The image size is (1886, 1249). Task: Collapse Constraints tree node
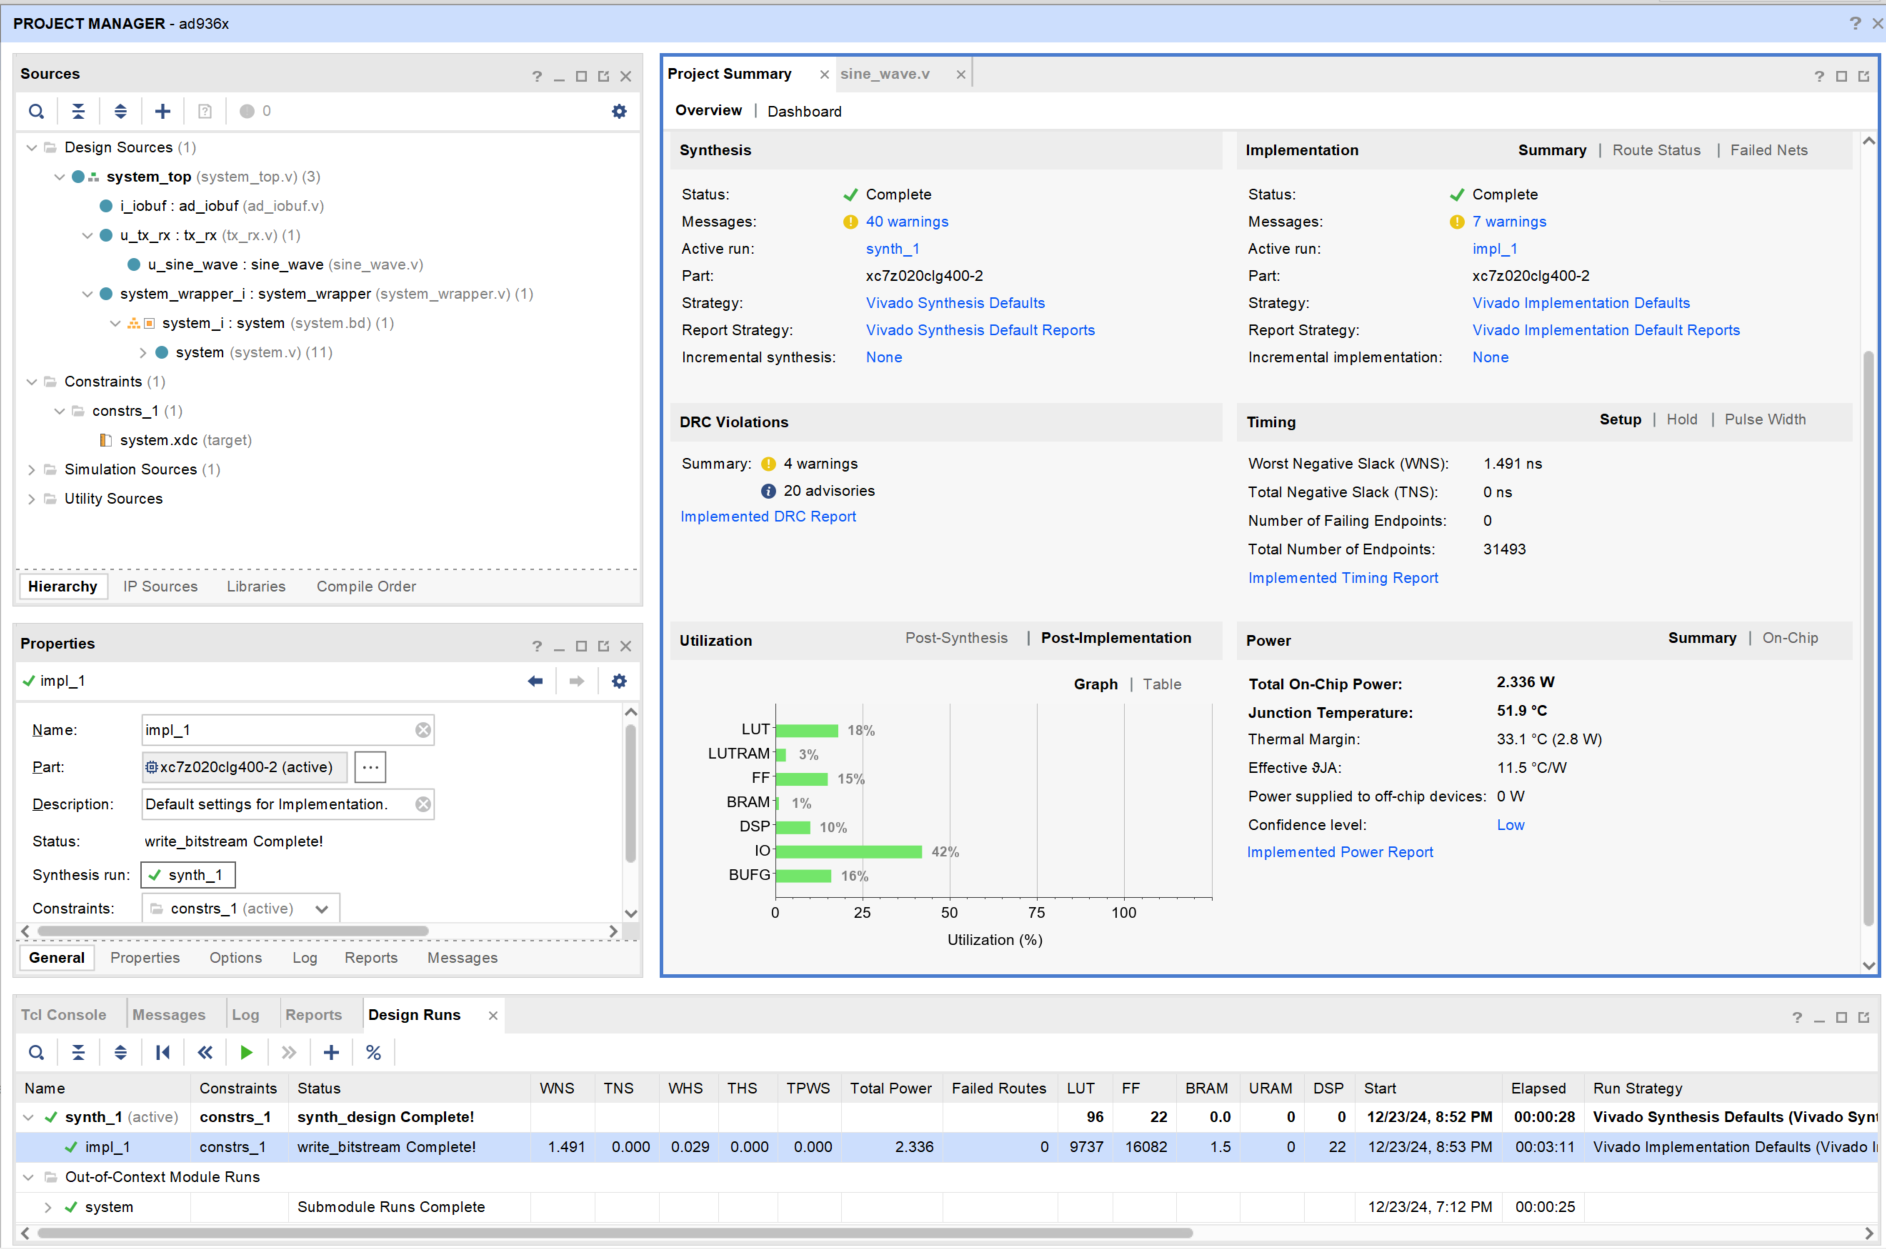pos(32,382)
